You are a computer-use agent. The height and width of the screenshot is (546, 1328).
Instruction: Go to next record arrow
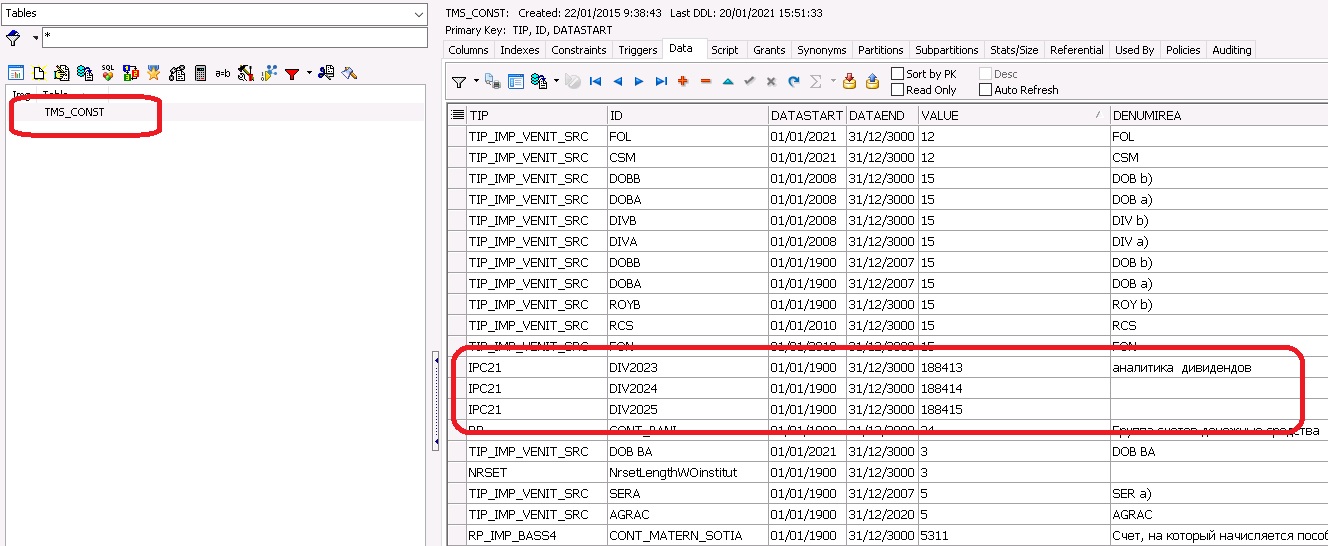(639, 82)
